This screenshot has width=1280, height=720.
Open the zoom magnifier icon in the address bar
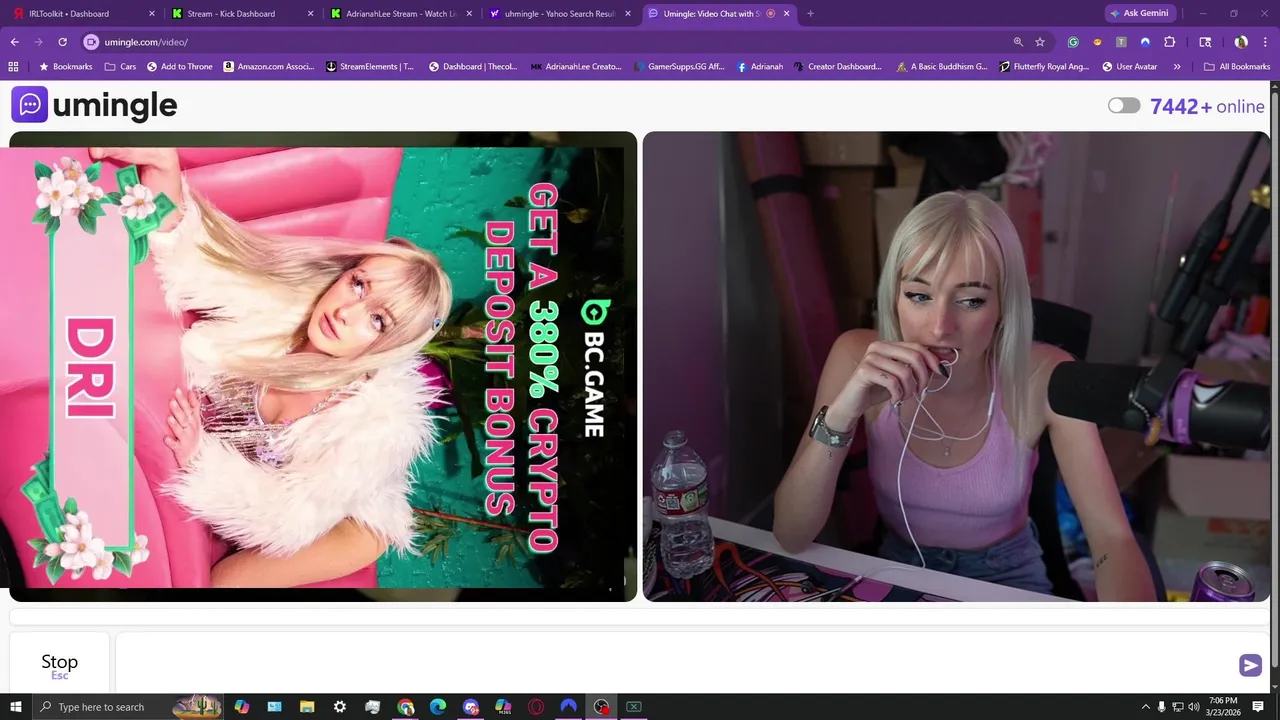[1018, 42]
